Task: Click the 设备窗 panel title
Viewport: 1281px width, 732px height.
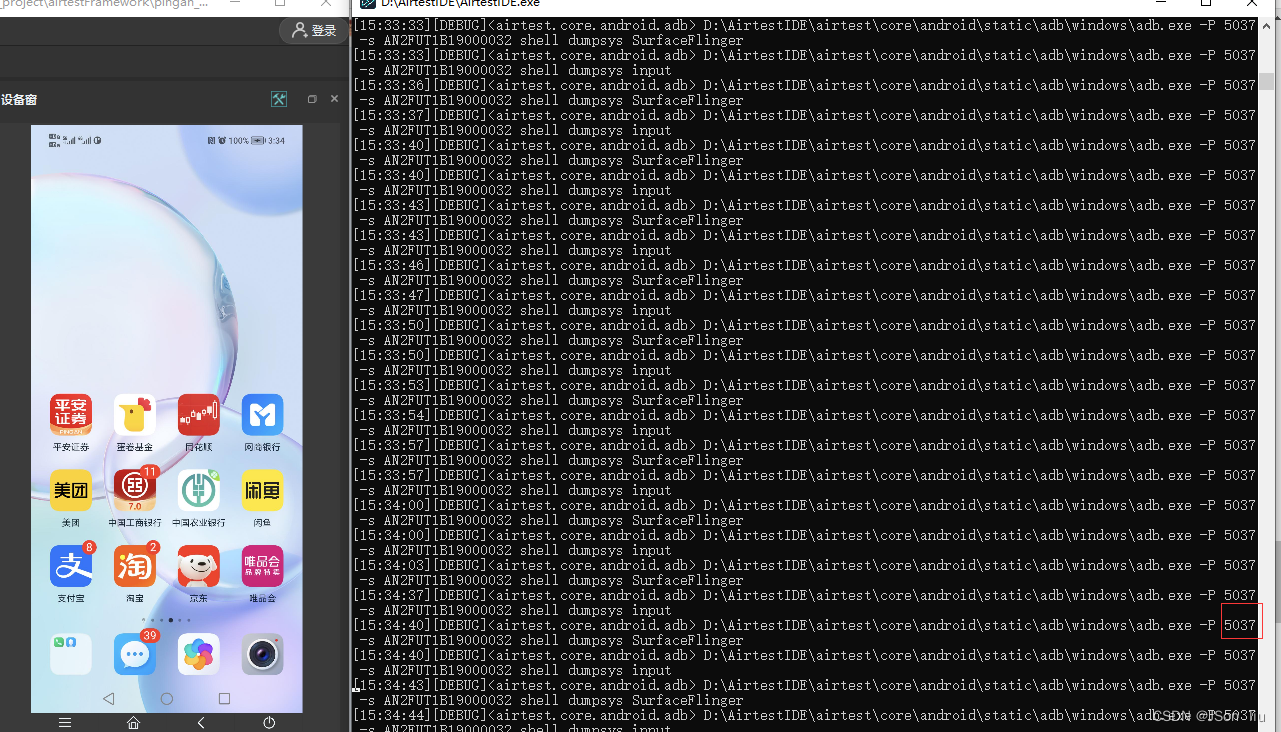Action: tap(19, 100)
